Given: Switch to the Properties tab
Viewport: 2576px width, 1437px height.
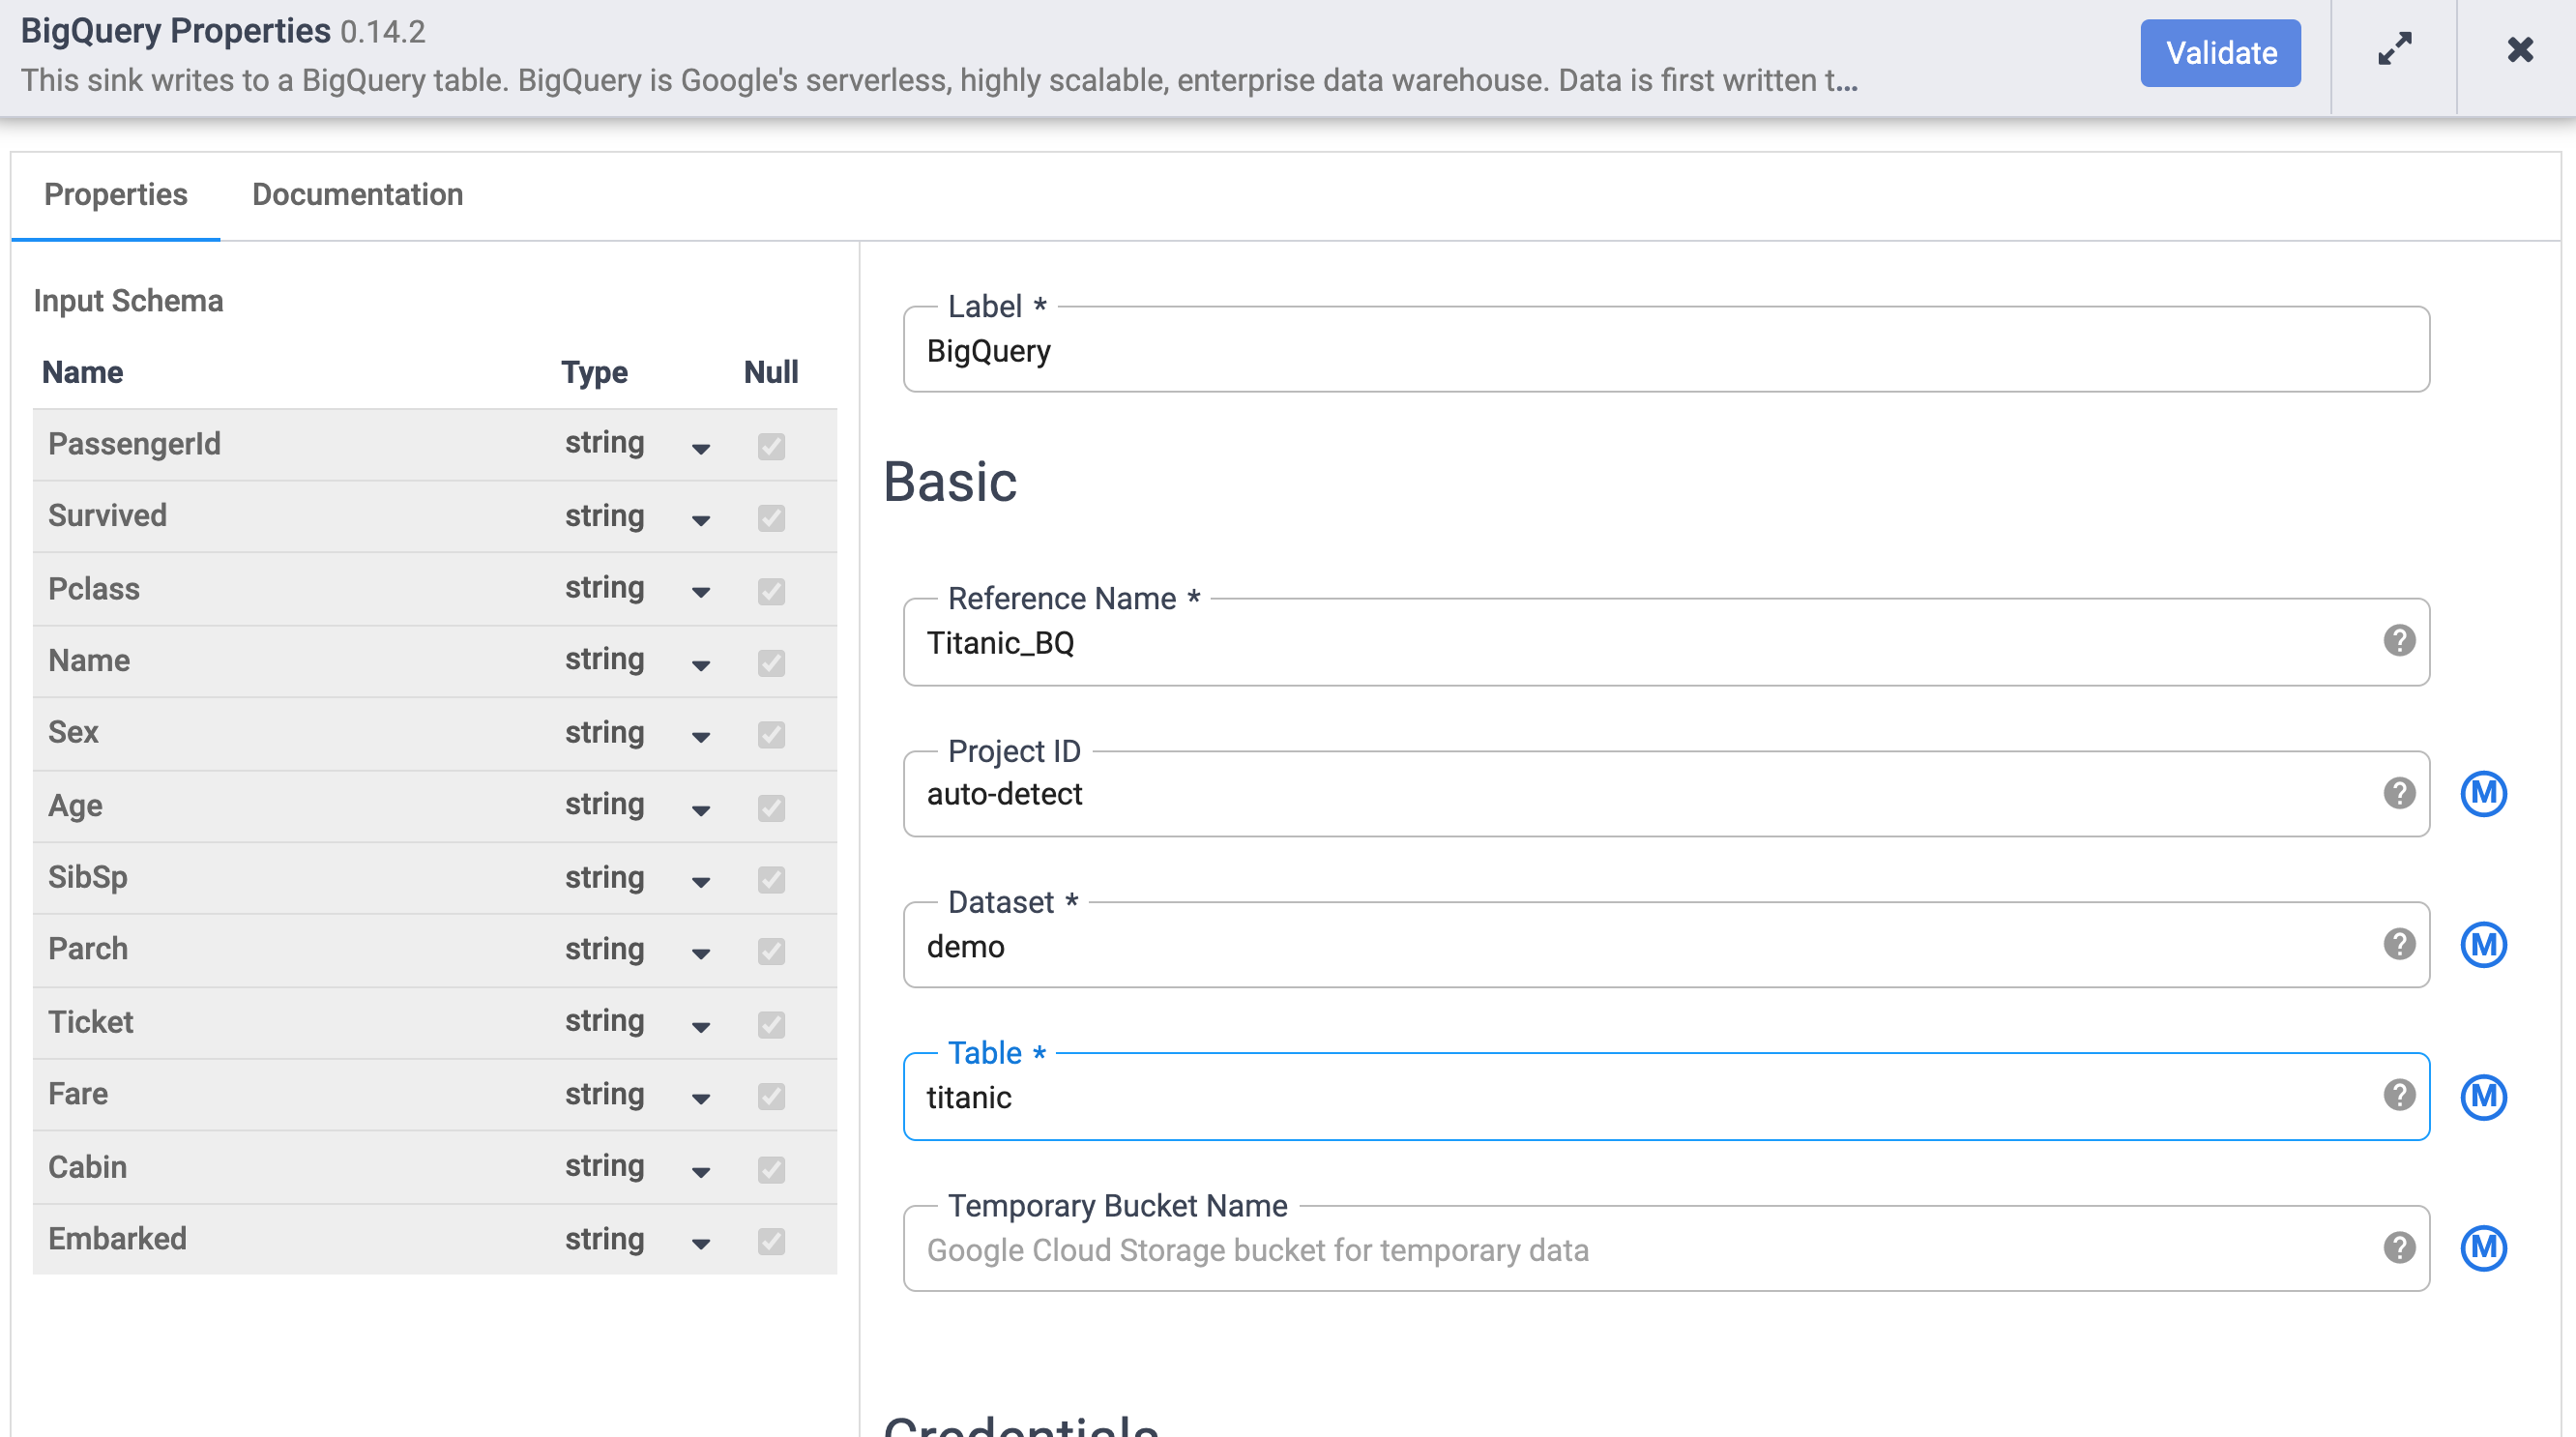Looking at the screenshot, I should click(x=116, y=194).
